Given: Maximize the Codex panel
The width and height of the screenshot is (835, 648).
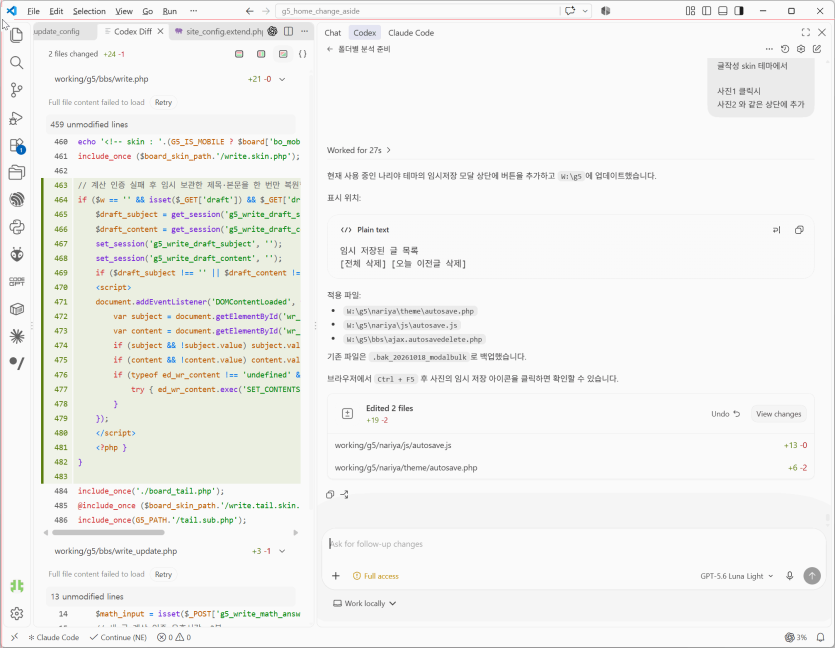Looking at the screenshot, I should pyautogui.click(x=806, y=32).
